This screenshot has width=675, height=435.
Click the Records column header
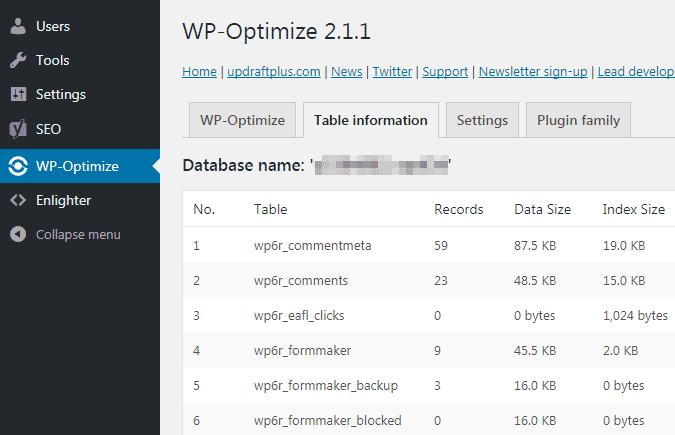458,209
